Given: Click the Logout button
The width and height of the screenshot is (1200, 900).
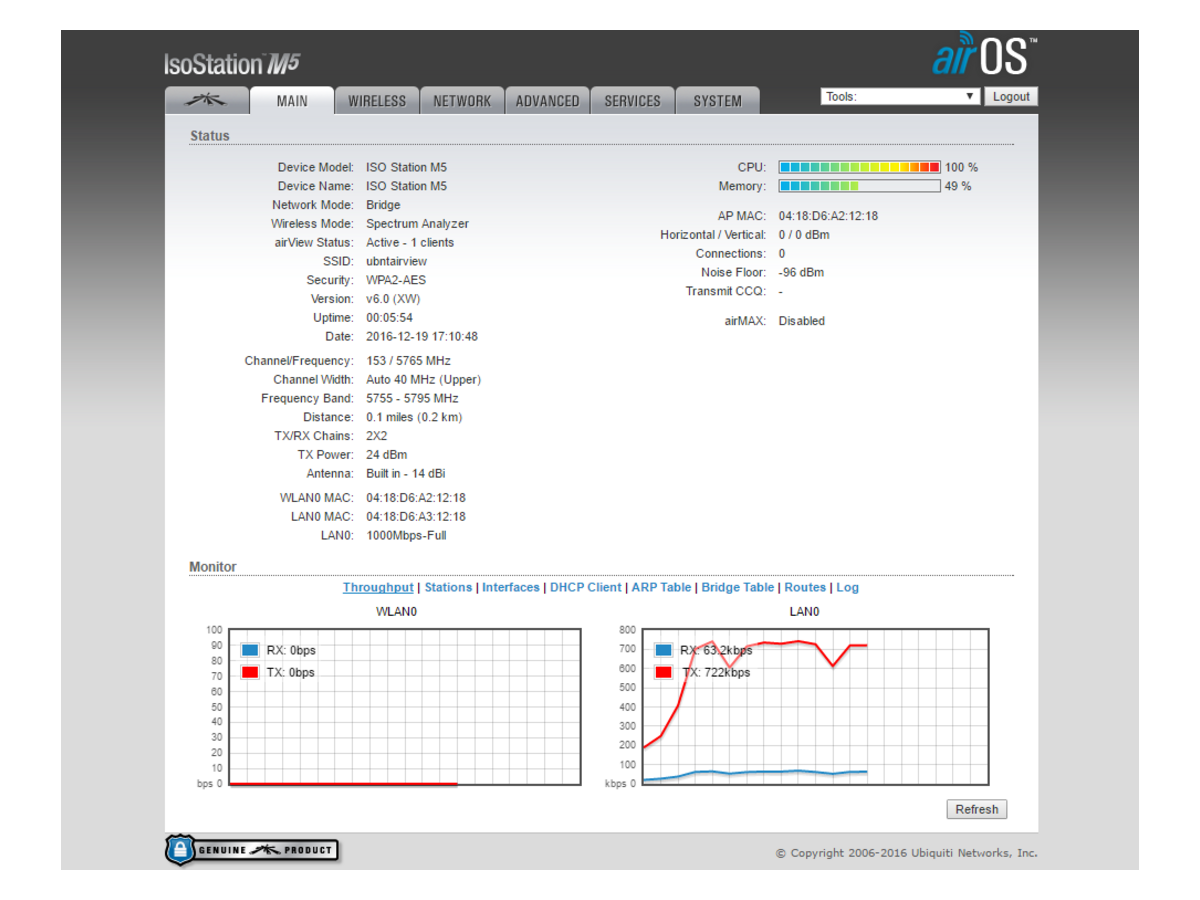Looking at the screenshot, I should click(x=1011, y=97).
